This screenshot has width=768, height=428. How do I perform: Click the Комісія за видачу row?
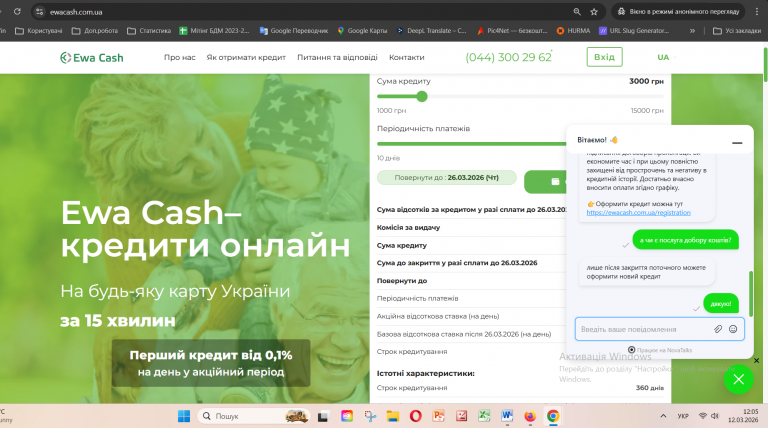471,227
